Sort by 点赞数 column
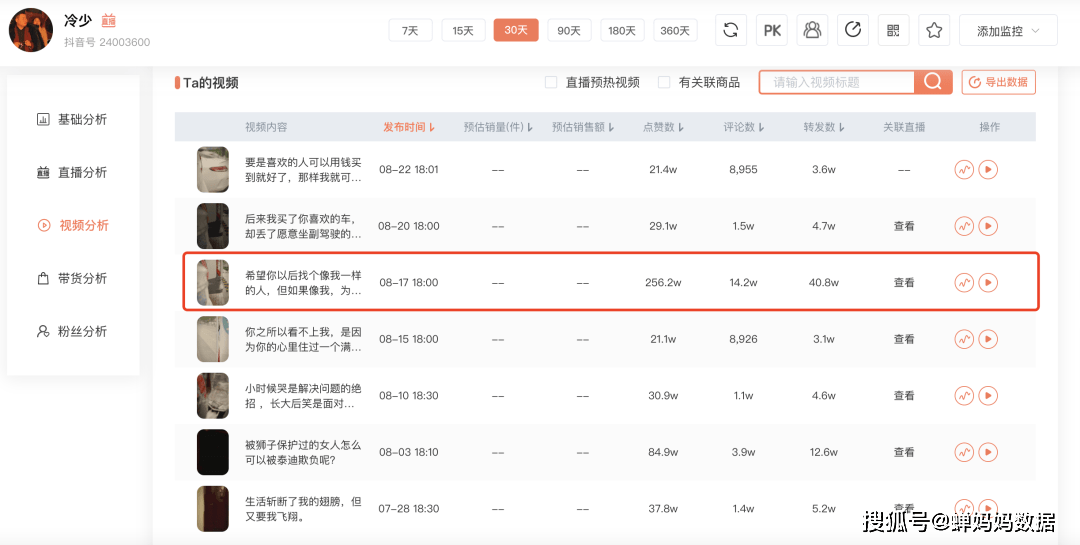 click(x=663, y=127)
